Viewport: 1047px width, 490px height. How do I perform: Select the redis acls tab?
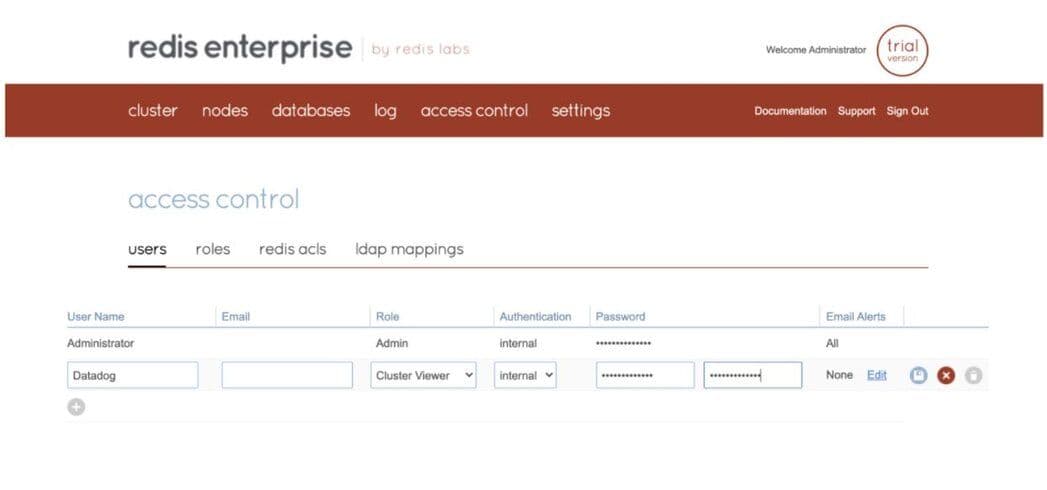(292, 249)
